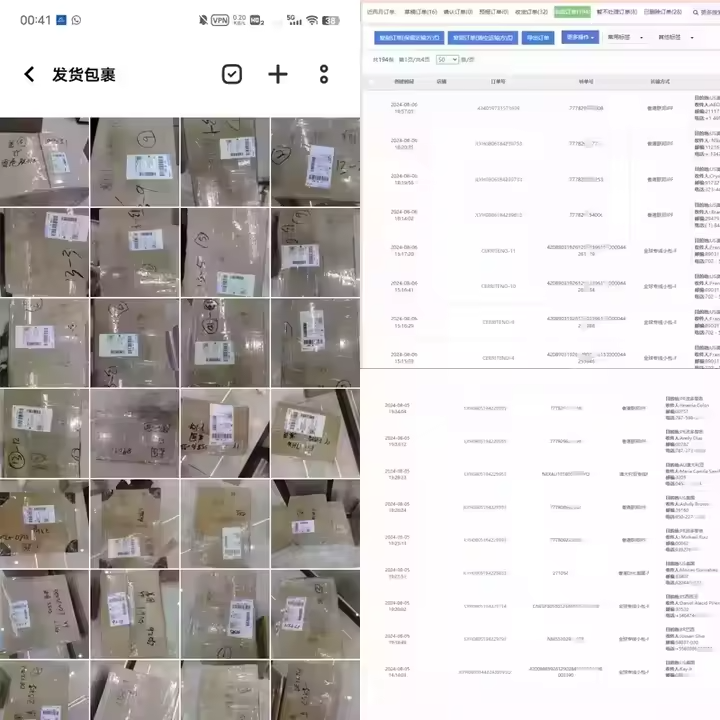The width and height of the screenshot is (720, 720).
Task: Click order number CERRITENO-11
Action: tap(498, 251)
